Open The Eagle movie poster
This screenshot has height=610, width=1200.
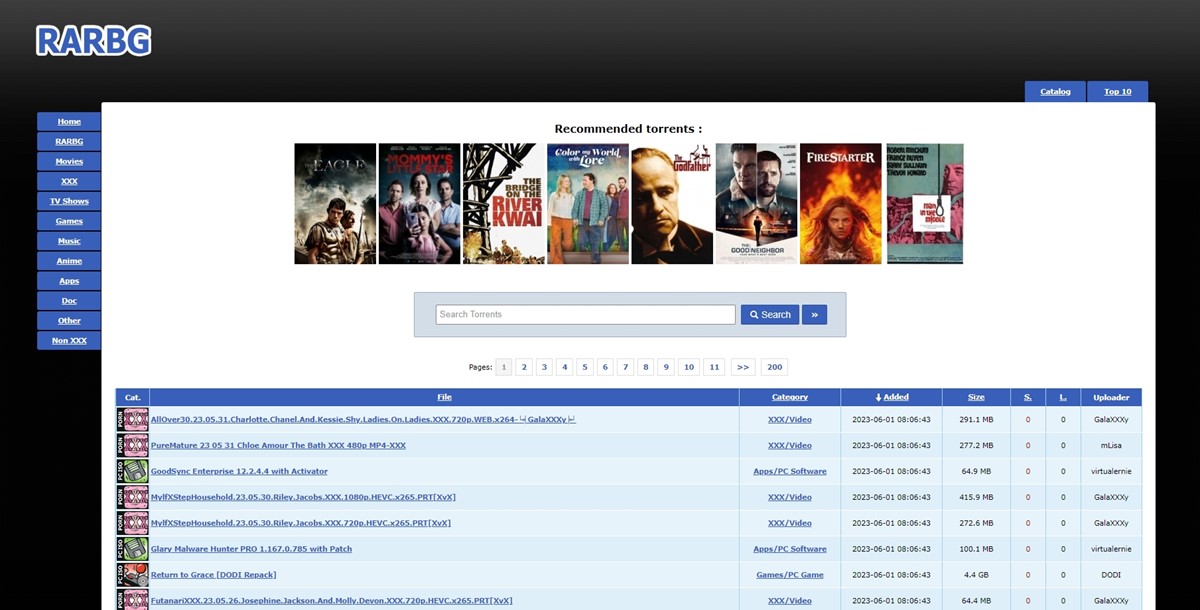[x=335, y=204]
